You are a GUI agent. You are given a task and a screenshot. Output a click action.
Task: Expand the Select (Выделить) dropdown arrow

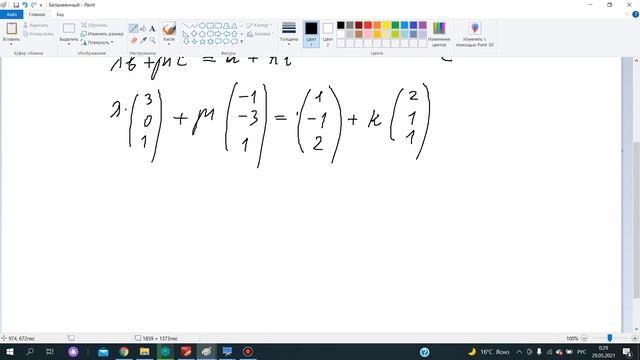(69, 44)
